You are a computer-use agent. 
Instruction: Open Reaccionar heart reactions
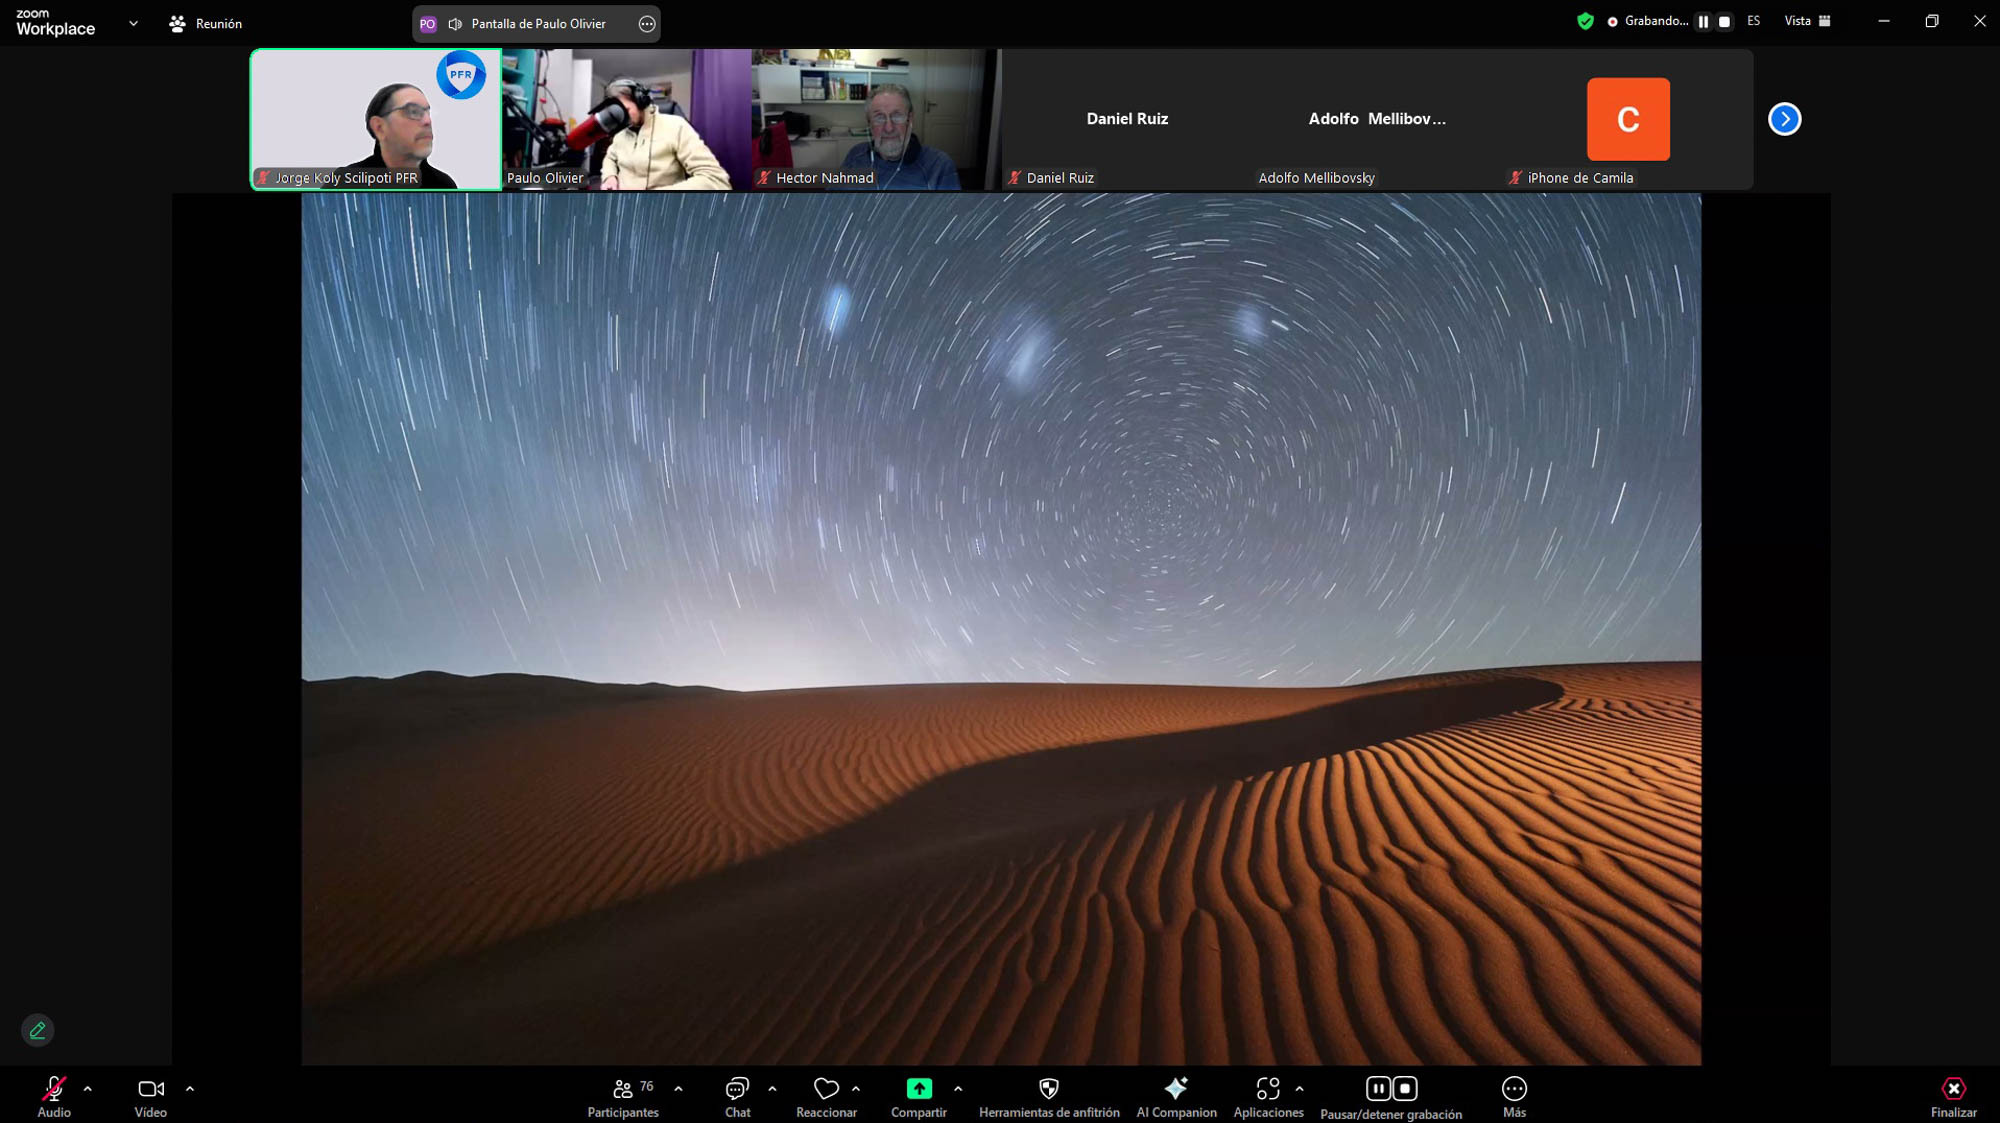click(x=826, y=1097)
